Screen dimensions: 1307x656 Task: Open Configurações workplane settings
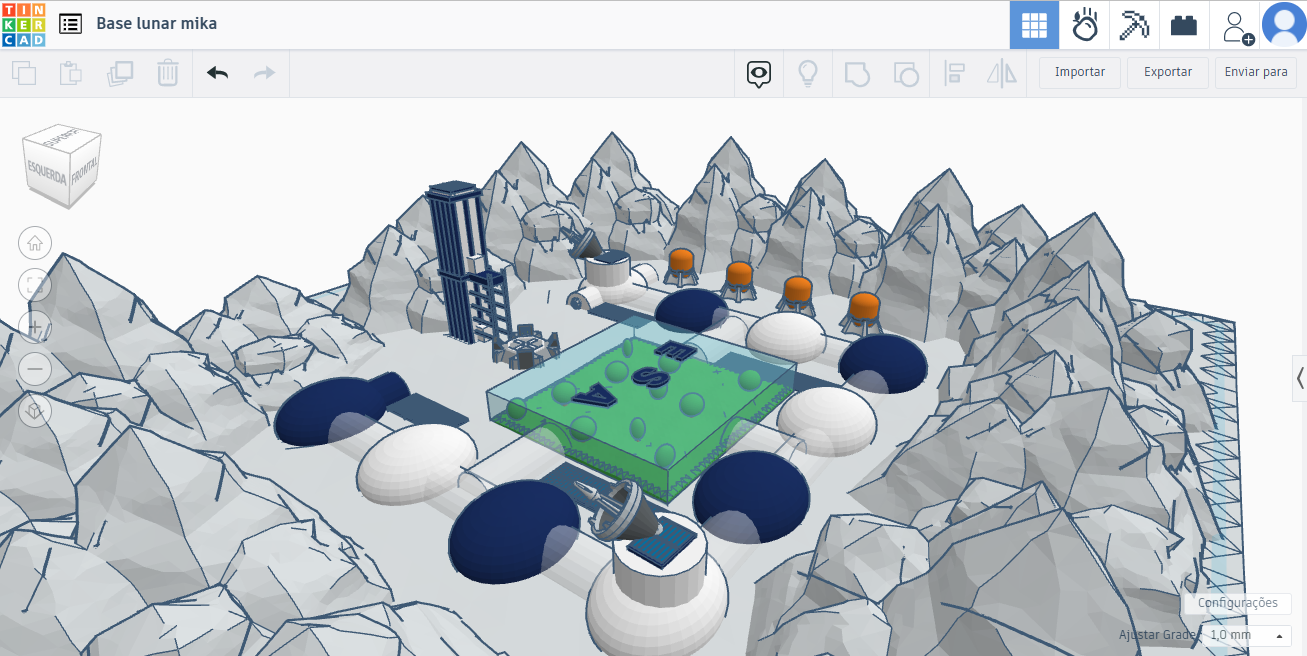pyautogui.click(x=1237, y=603)
